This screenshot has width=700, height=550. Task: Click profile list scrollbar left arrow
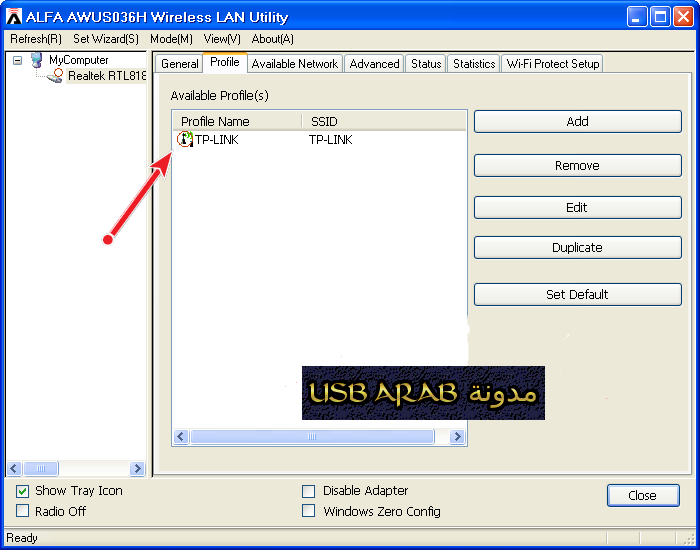[181, 436]
